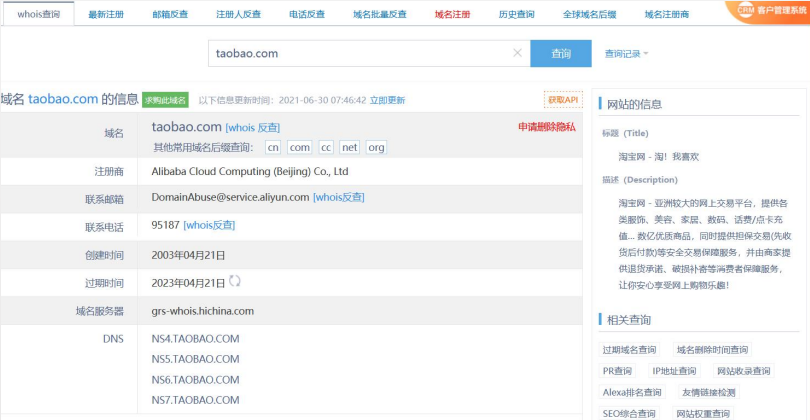Open the 域名注册 tab

coord(453,14)
